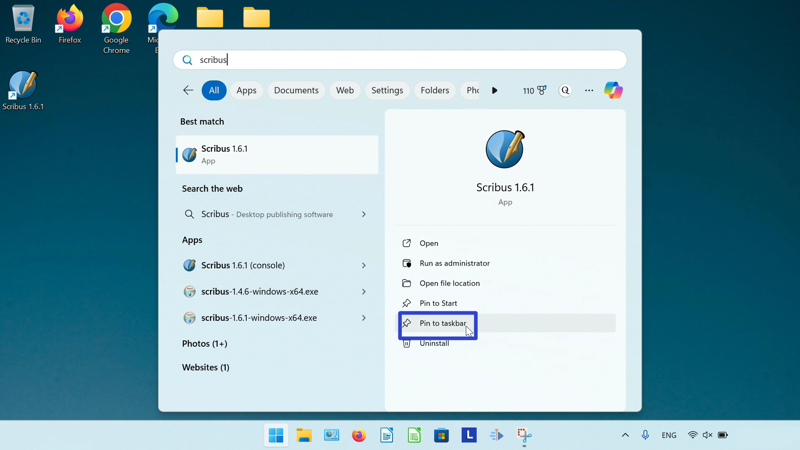Select the Scribus 1.6.1 desktop shortcut
This screenshot has width=800, height=450.
click(x=23, y=90)
